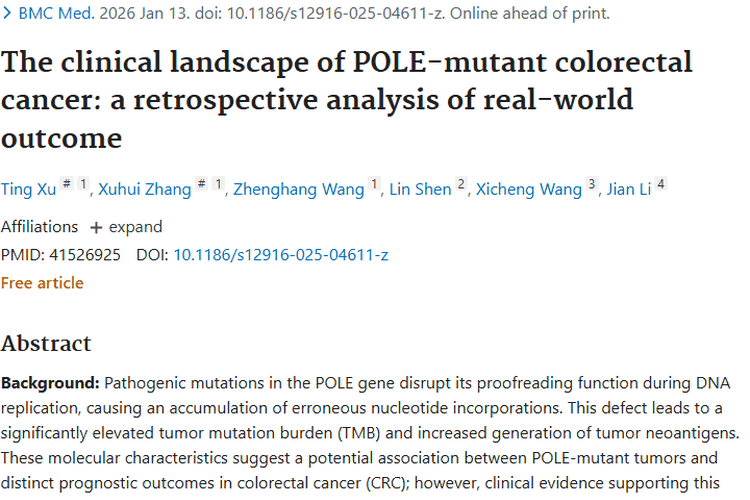Click the Abstract section heading
The height and width of the screenshot is (500, 750).
(46, 344)
